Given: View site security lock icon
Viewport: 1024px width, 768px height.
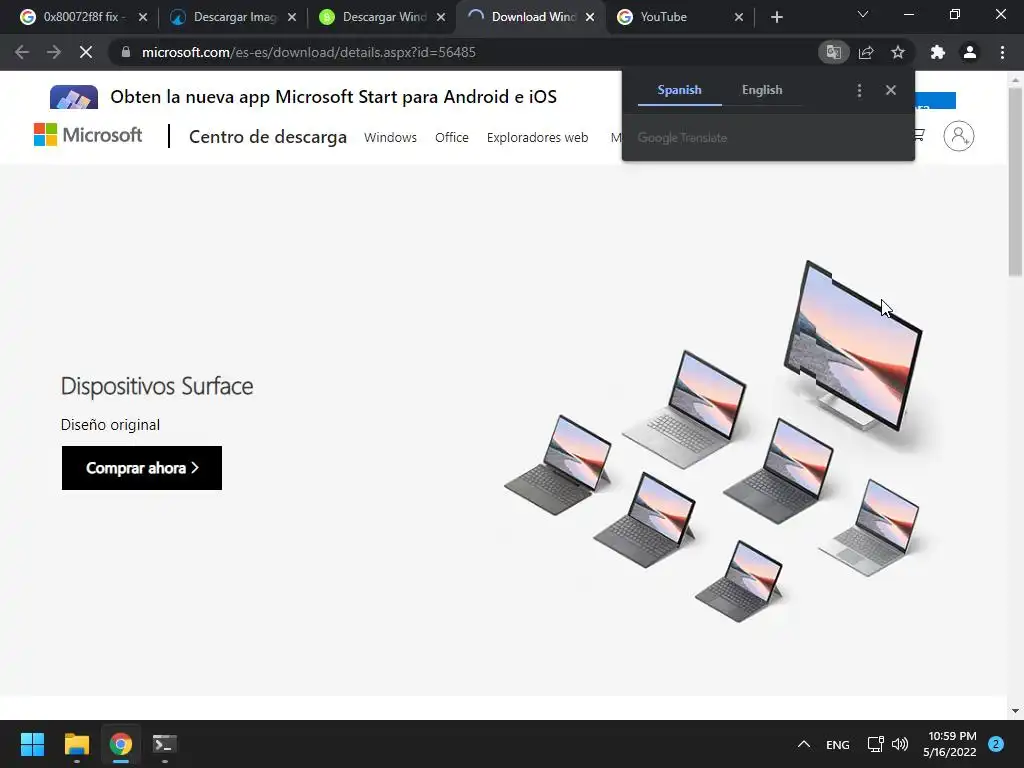Looking at the screenshot, I should point(126,52).
